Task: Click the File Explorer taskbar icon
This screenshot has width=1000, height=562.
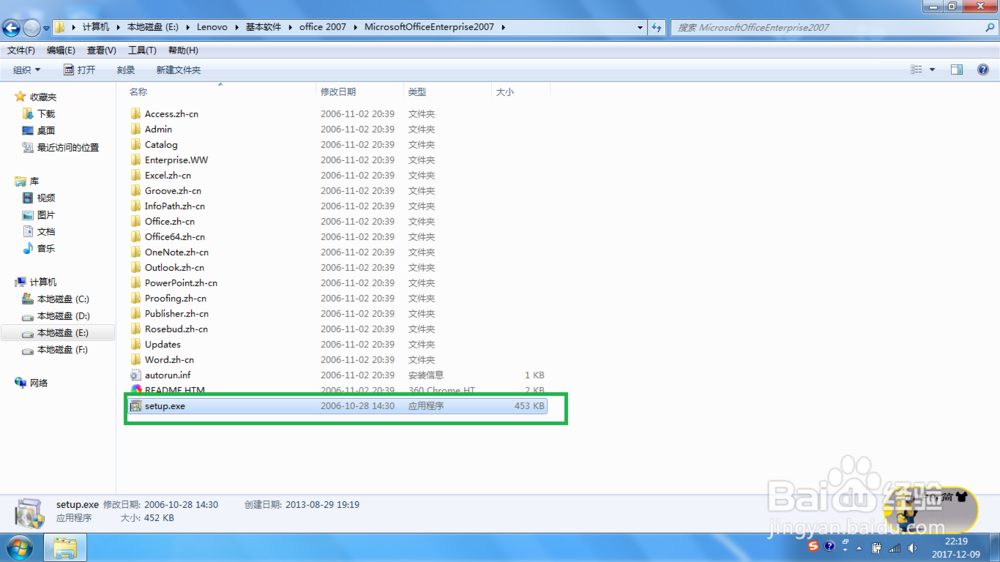Action: pyautogui.click(x=64, y=548)
